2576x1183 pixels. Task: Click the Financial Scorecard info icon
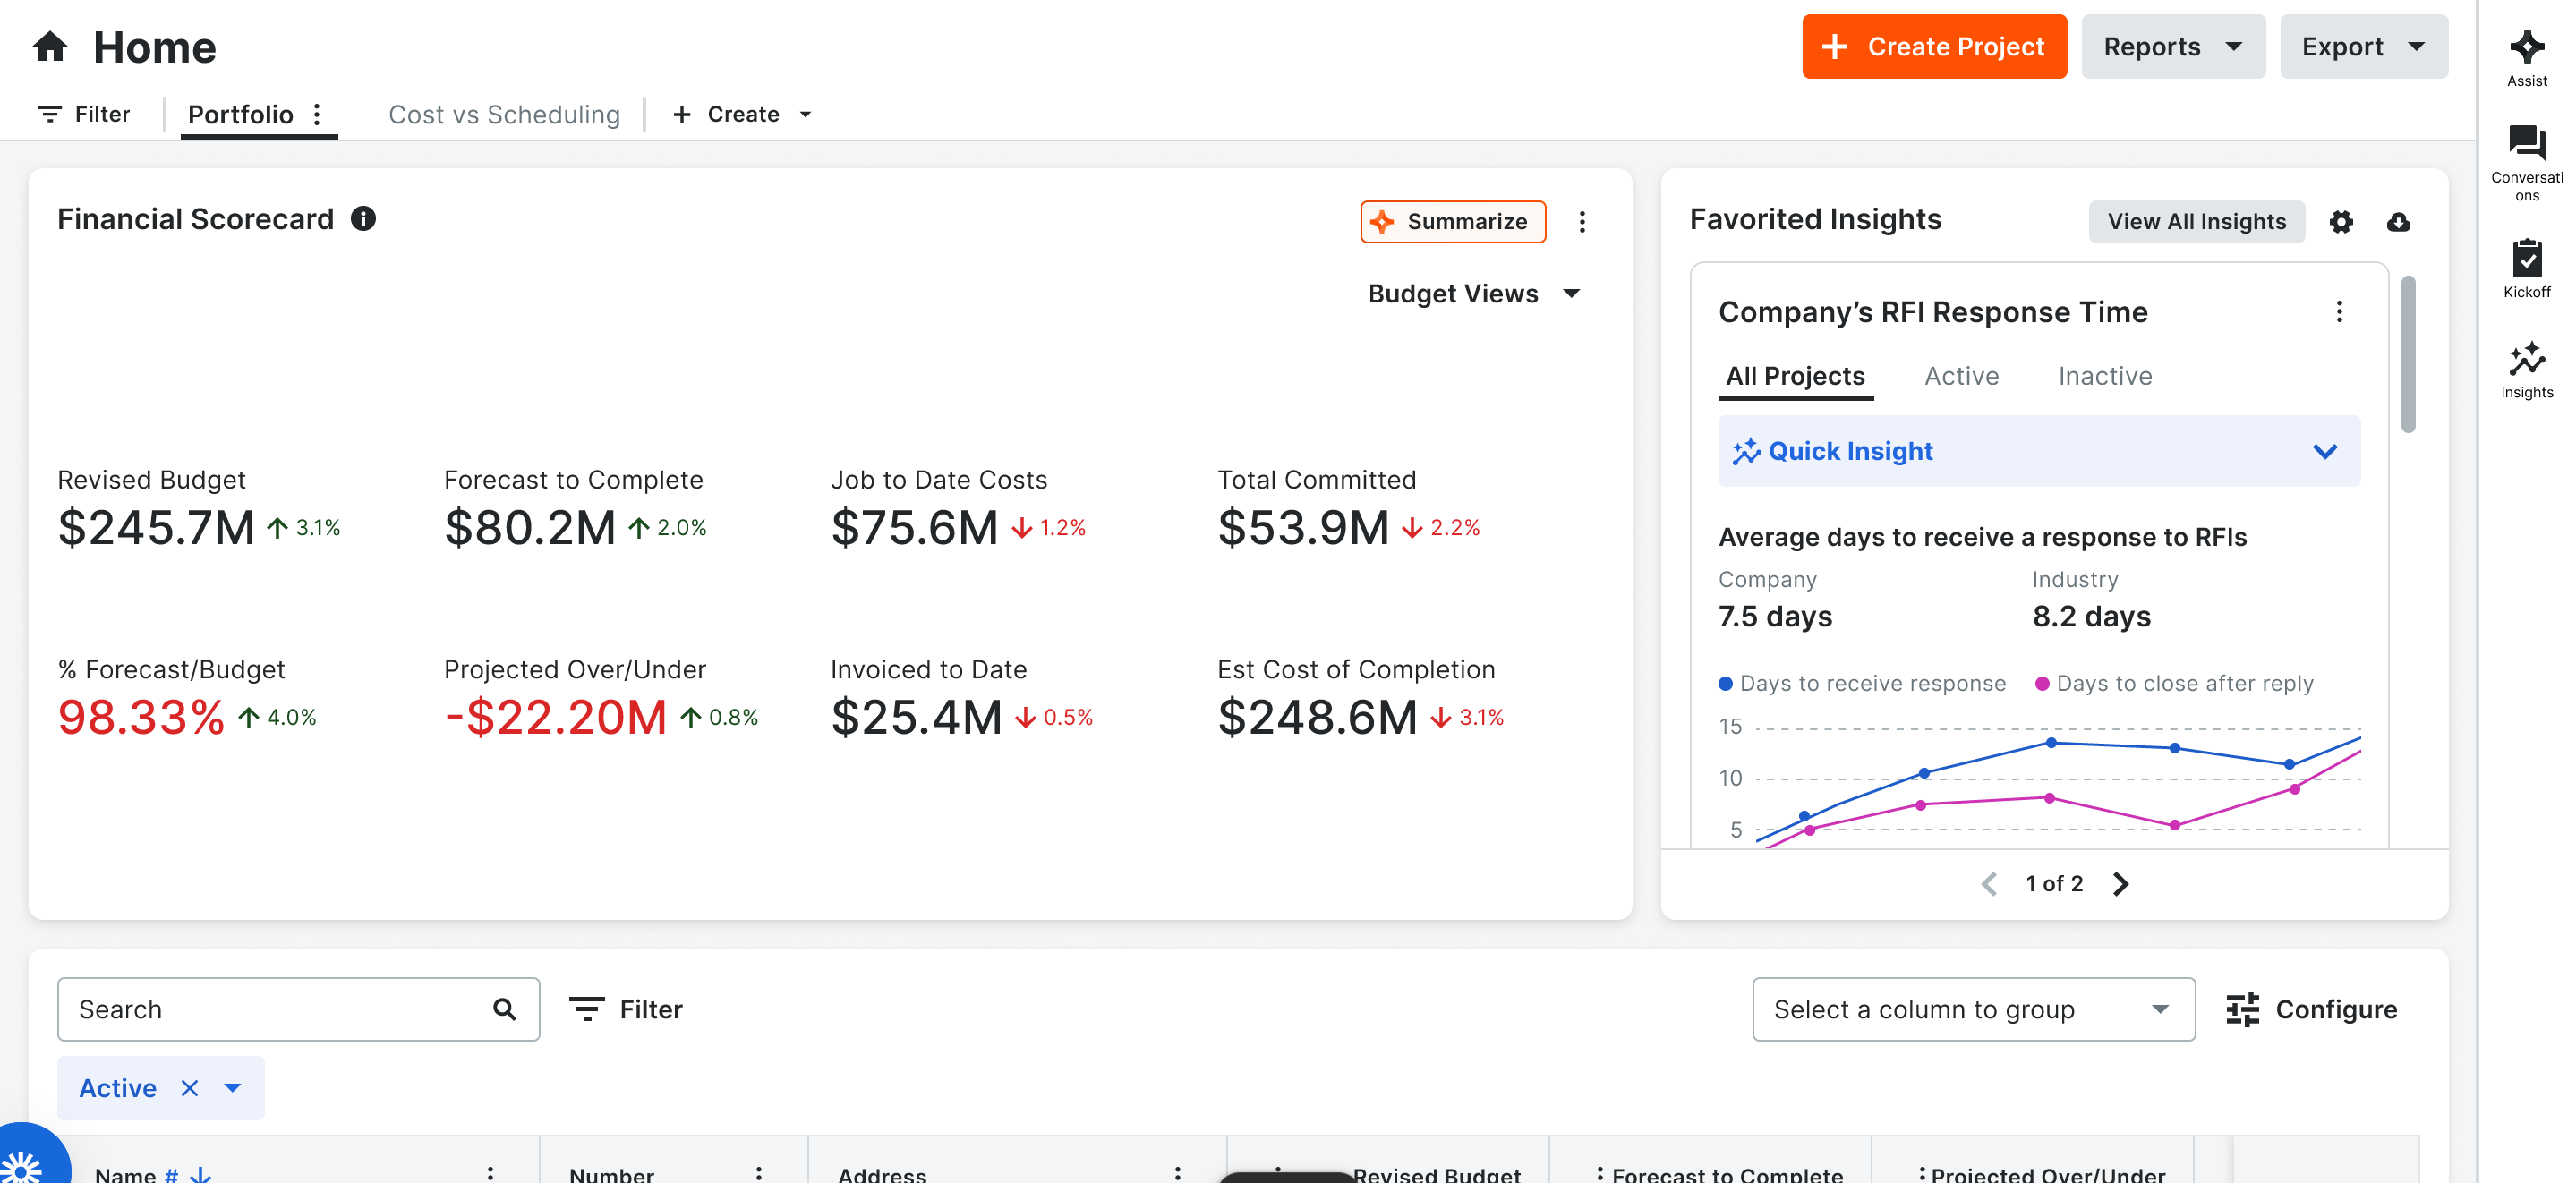[x=363, y=219]
